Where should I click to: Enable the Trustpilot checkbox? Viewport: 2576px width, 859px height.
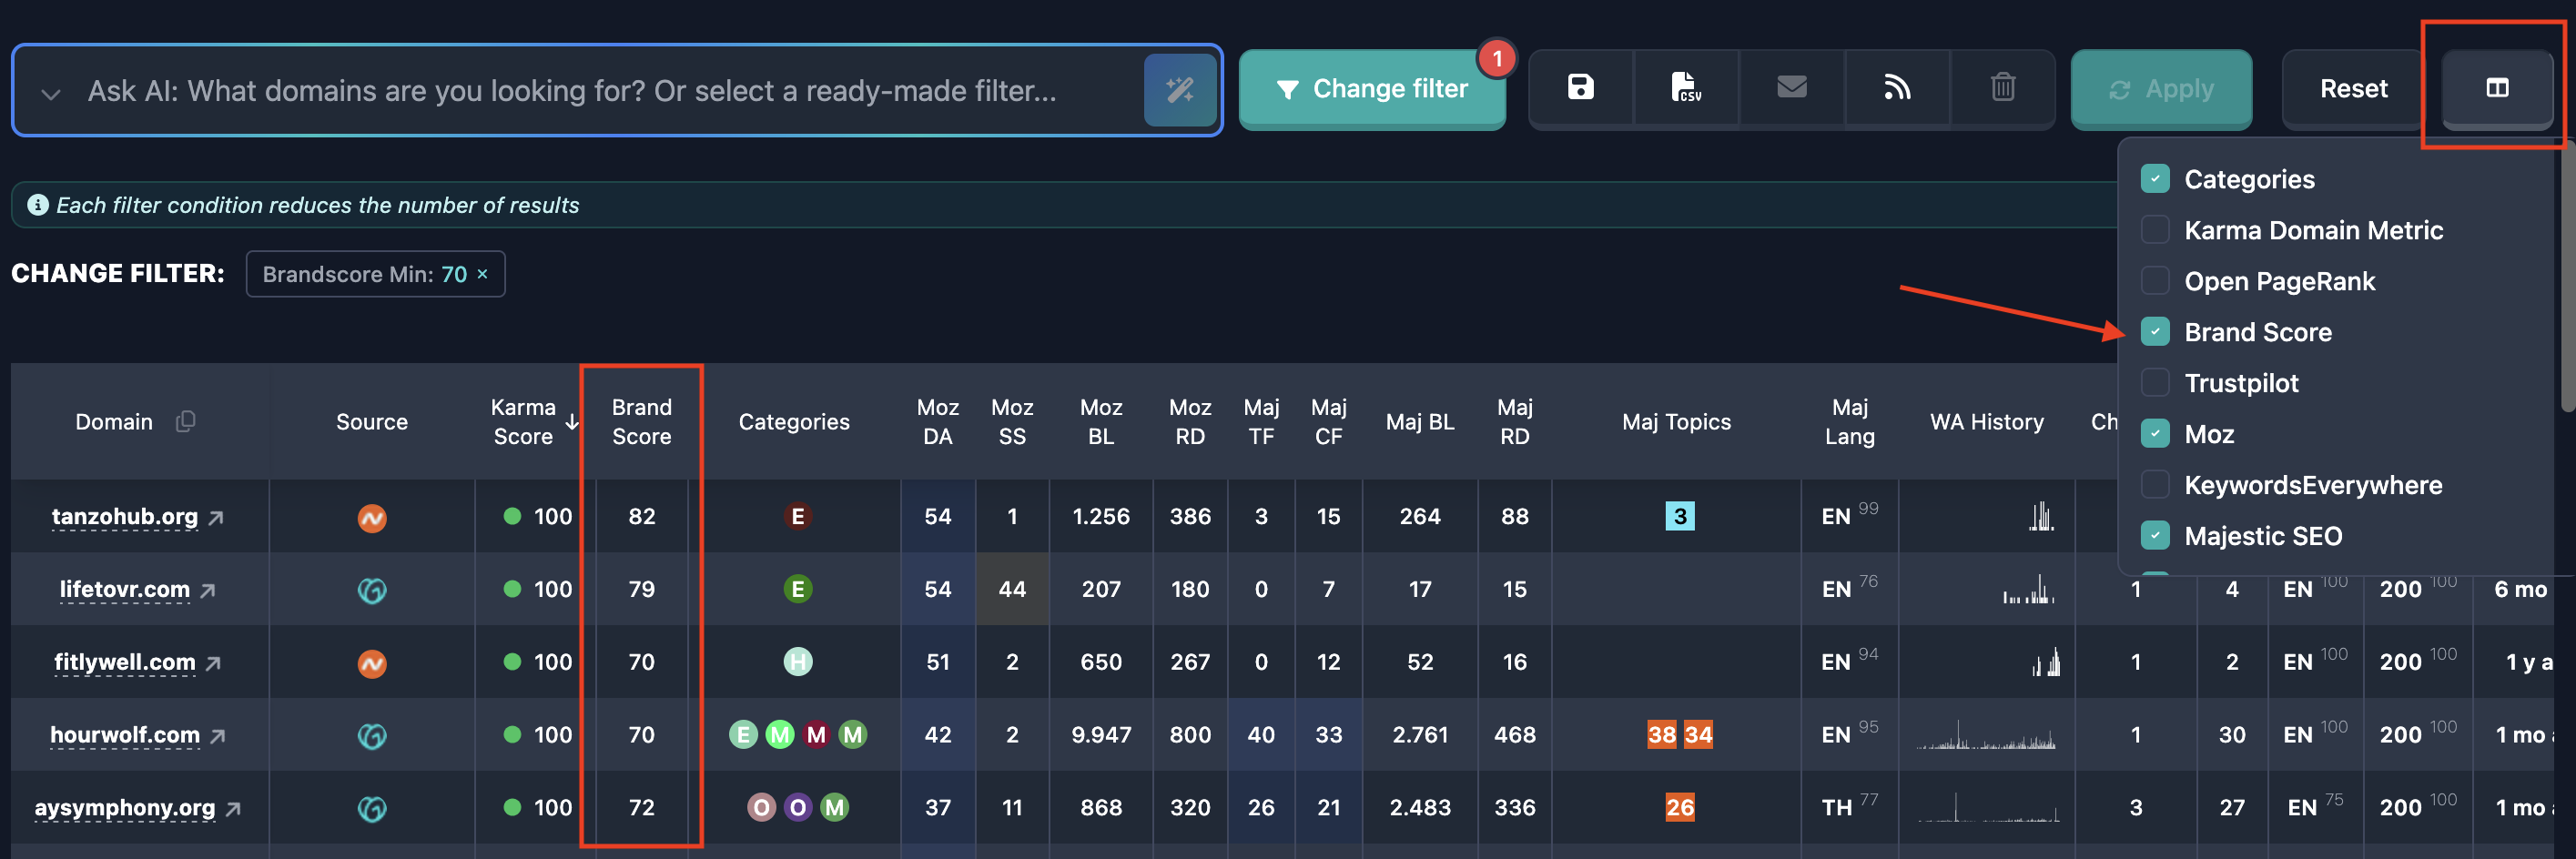point(2155,382)
